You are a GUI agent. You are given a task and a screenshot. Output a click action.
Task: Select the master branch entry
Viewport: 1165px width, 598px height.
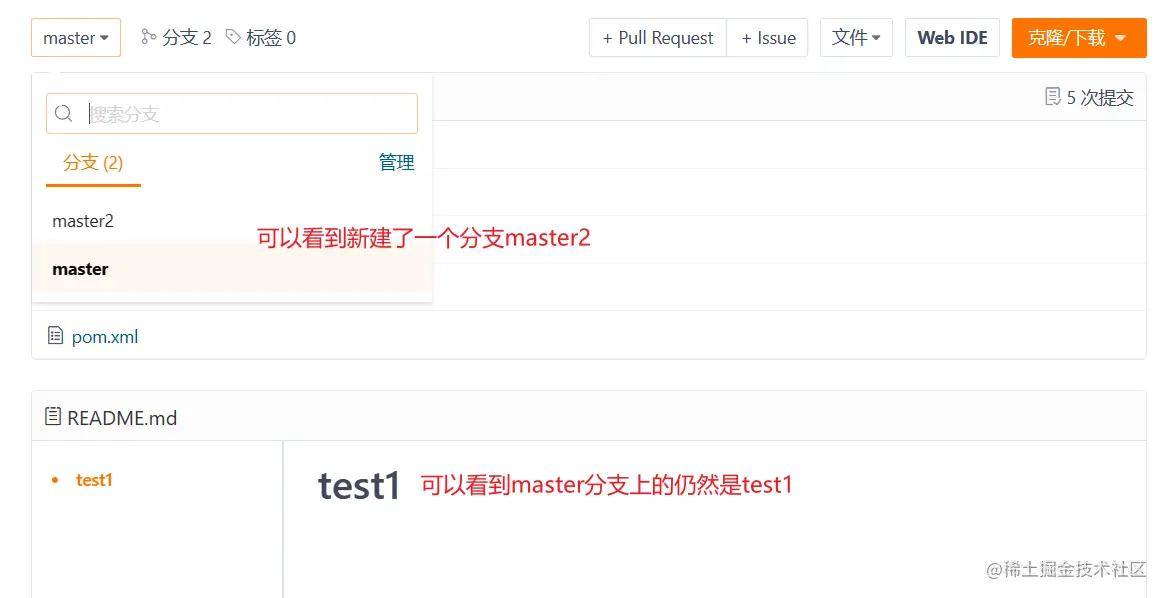click(232, 269)
